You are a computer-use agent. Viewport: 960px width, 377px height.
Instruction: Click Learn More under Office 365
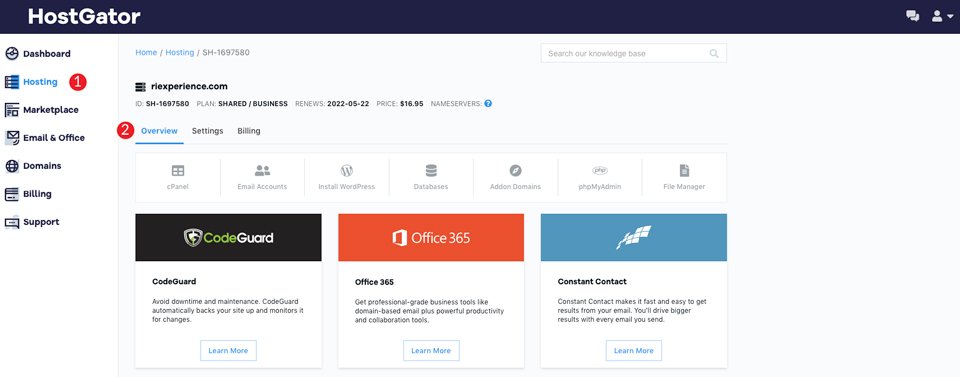pyautogui.click(x=431, y=351)
